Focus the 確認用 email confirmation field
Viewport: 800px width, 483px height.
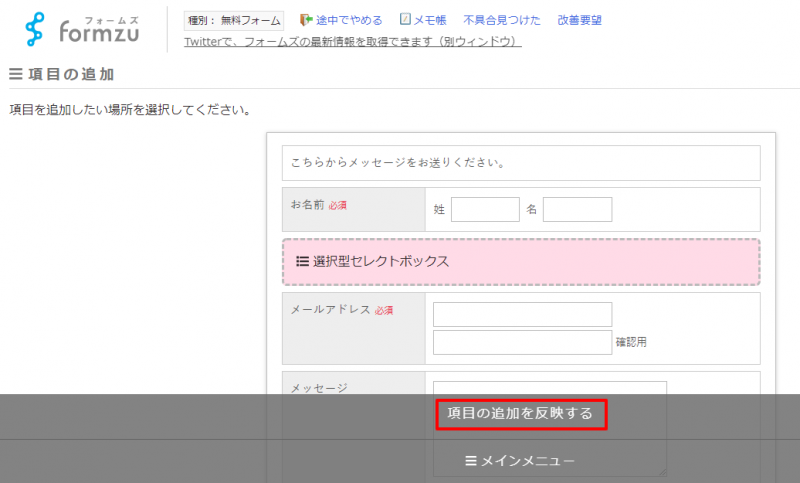522,342
